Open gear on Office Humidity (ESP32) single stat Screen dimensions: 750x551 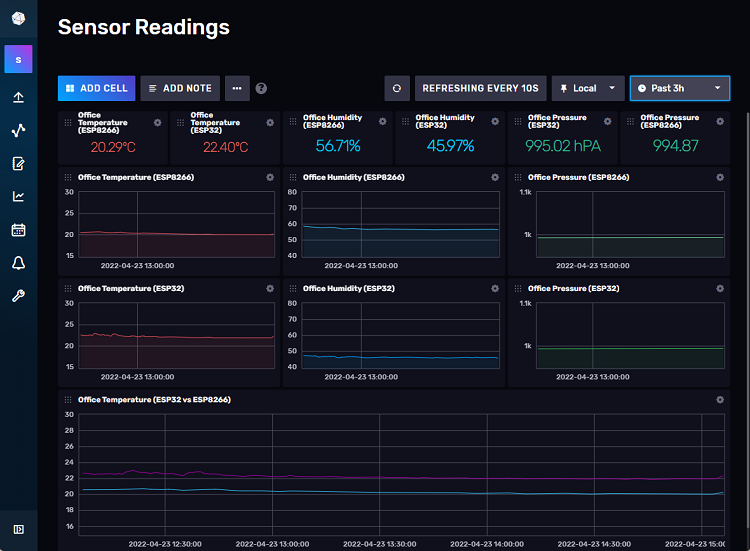coord(495,121)
